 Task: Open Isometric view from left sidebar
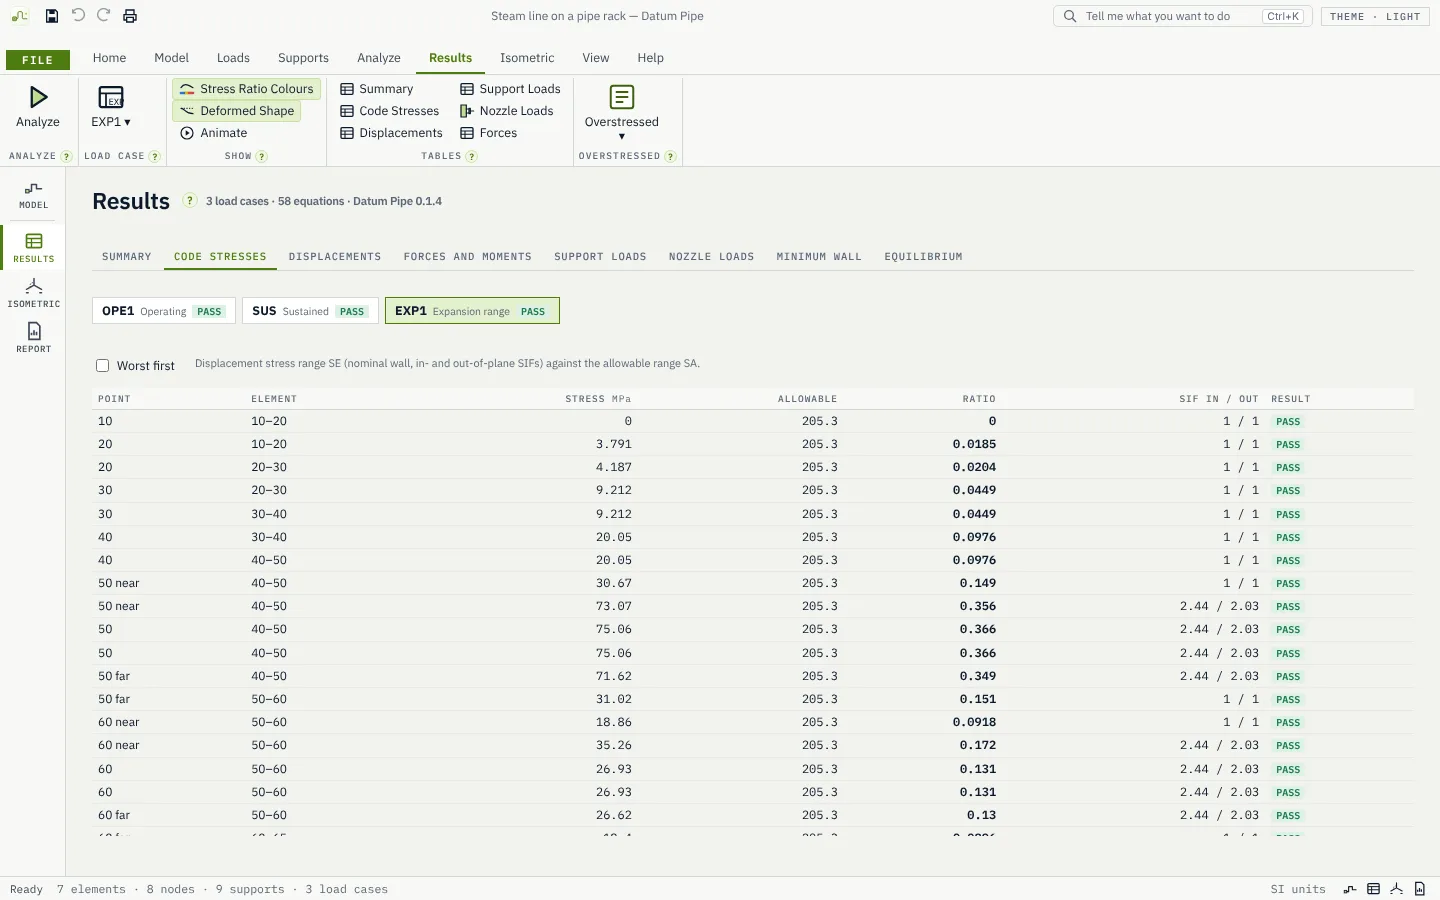[x=33, y=293]
